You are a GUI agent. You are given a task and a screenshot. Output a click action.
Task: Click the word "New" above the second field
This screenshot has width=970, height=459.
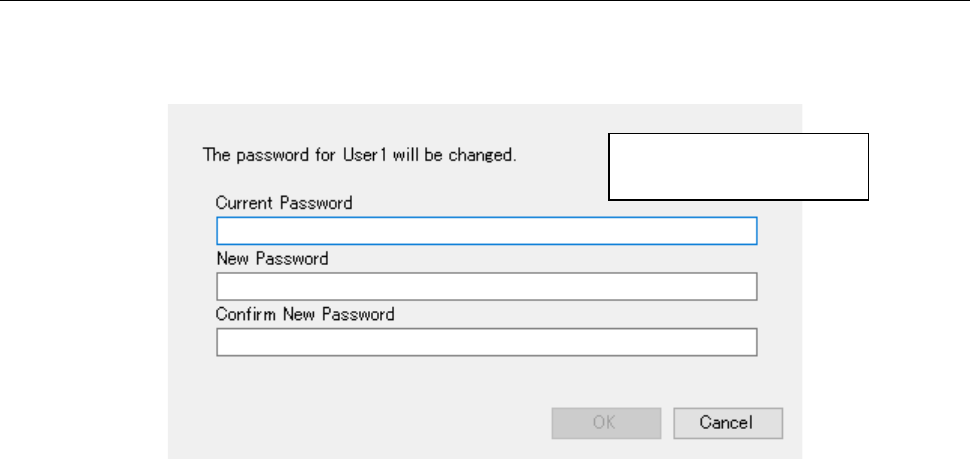[232, 259]
